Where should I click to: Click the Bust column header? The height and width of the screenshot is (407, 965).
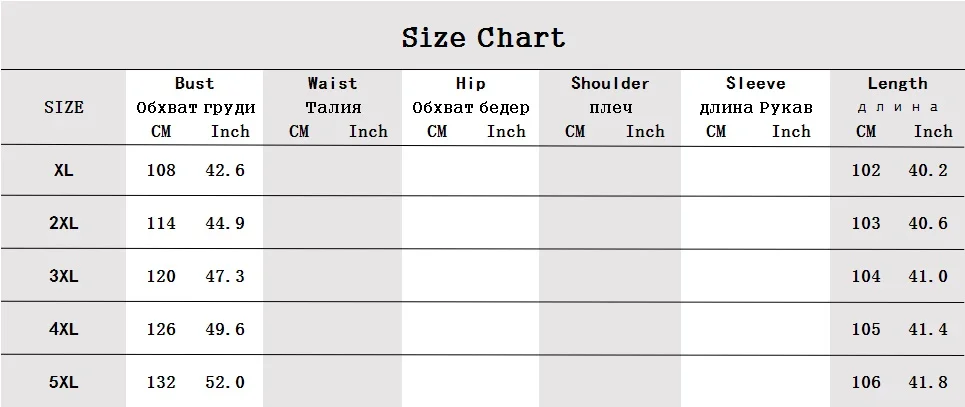click(194, 84)
